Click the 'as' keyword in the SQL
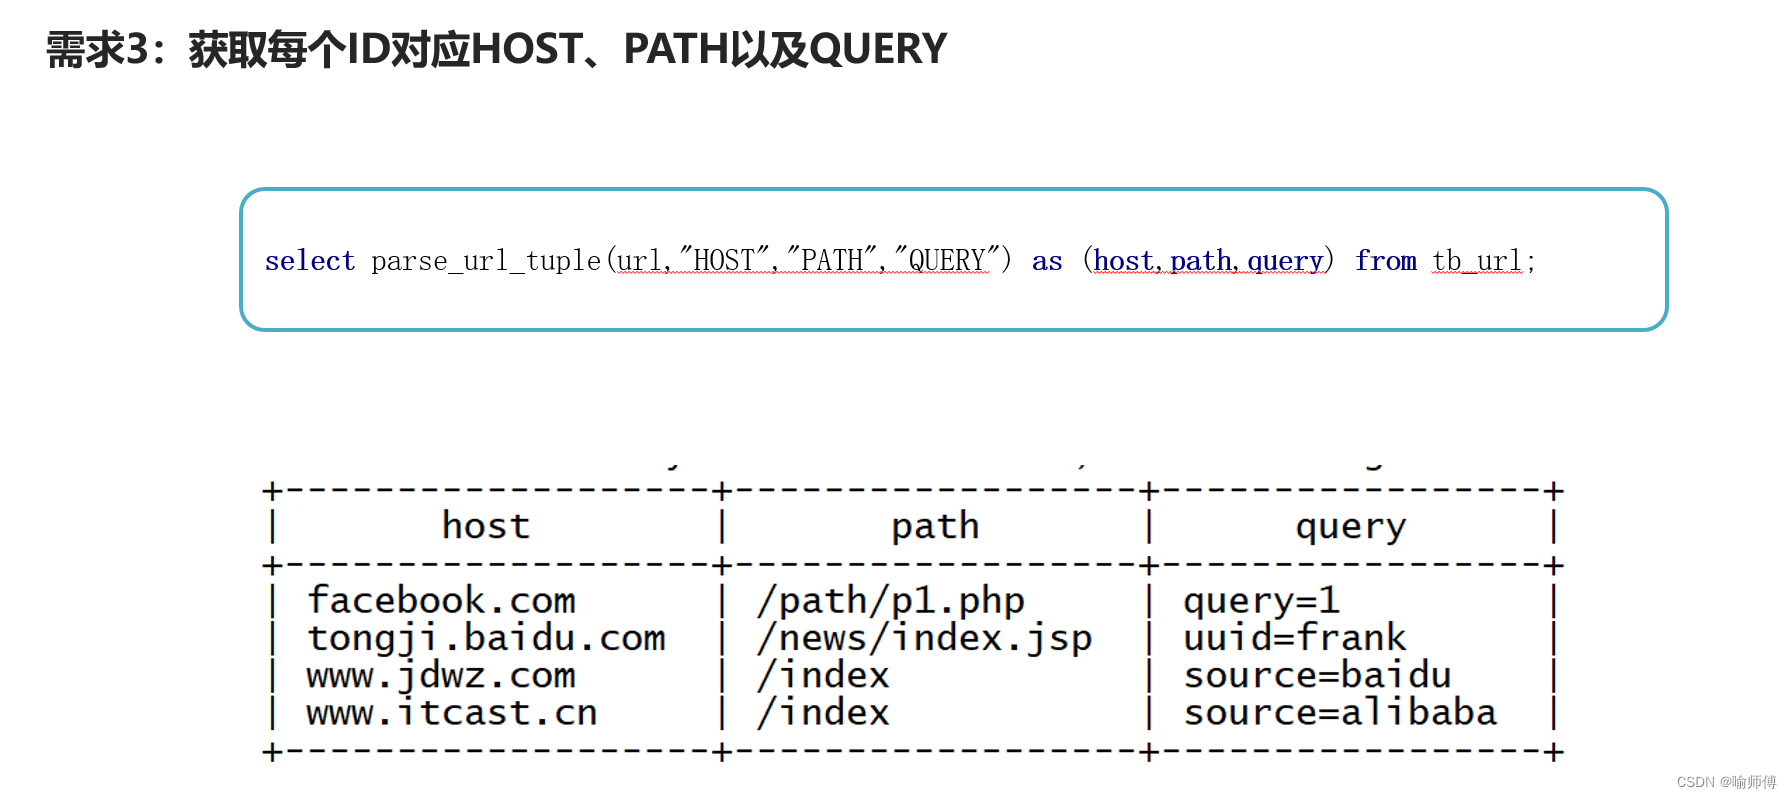 1047,261
